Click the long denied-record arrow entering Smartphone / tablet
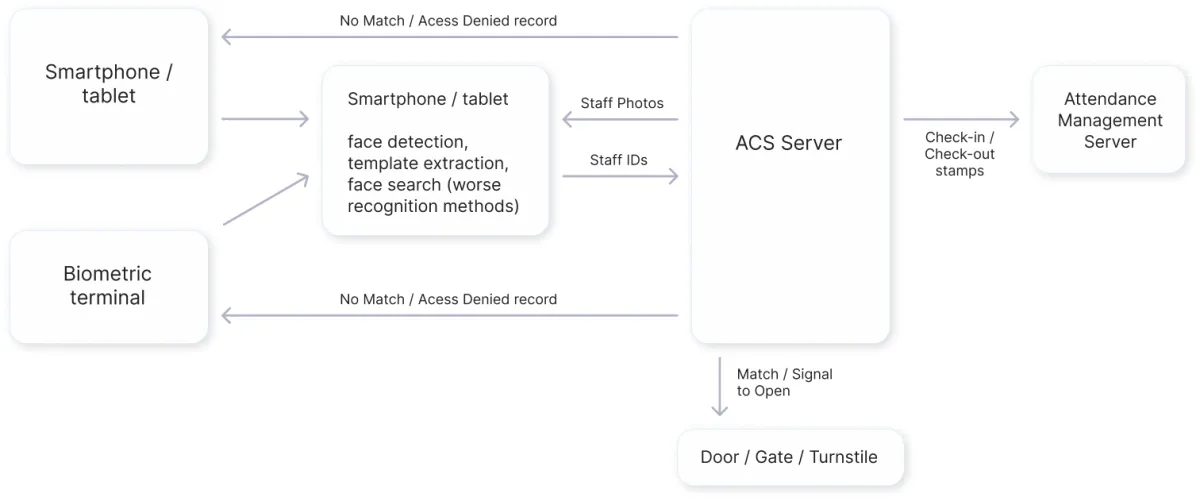The width and height of the screenshot is (1200, 501). pyautogui.click(x=450, y=38)
